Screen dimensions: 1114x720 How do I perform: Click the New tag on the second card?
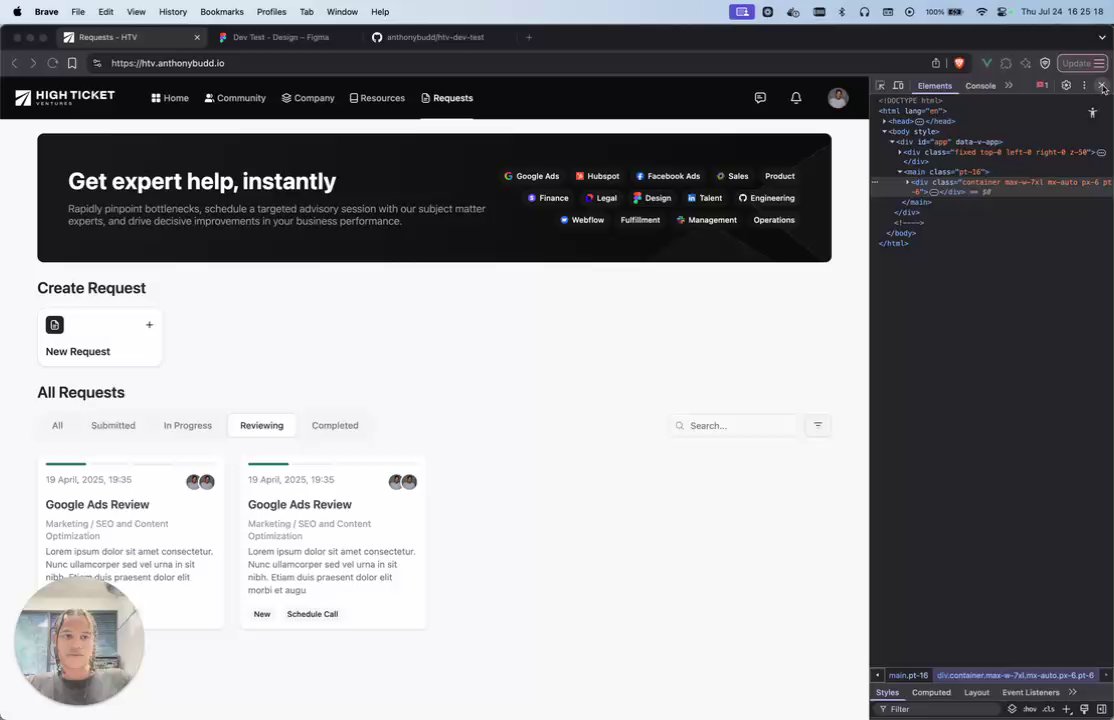tap(262, 614)
